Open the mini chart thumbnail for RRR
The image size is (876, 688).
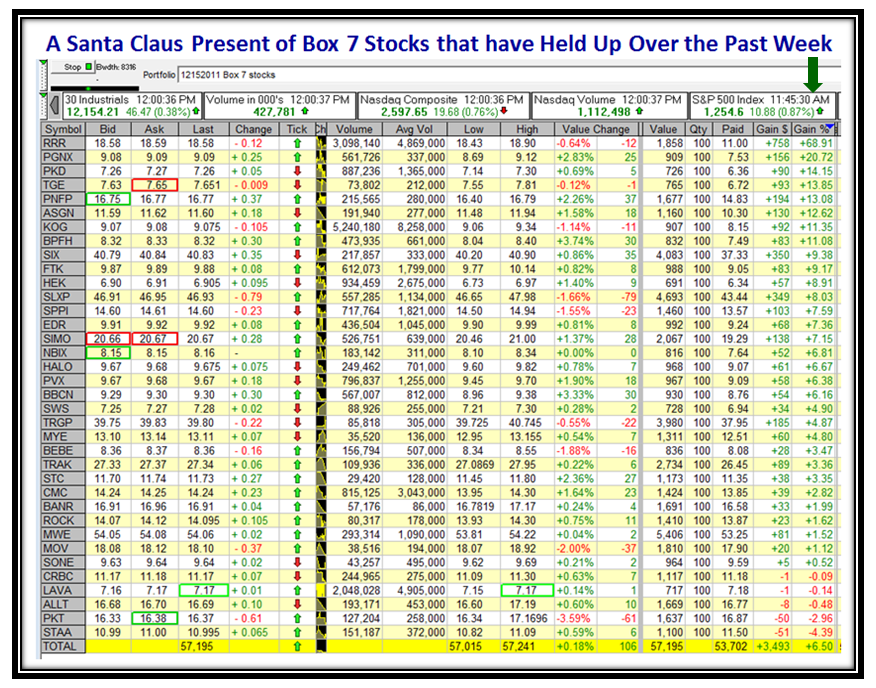pos(321,144)
